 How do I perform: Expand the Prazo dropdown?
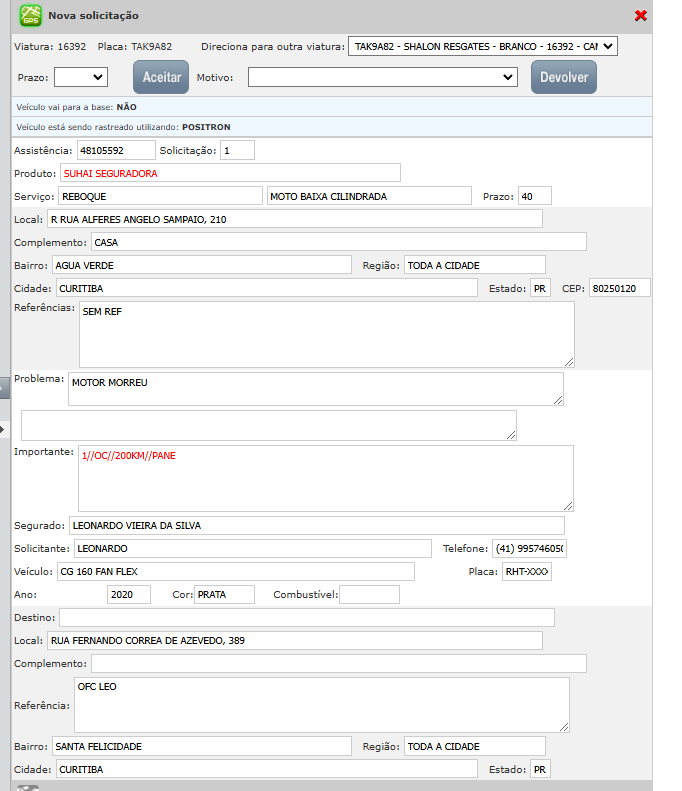(x=80, y=77)
